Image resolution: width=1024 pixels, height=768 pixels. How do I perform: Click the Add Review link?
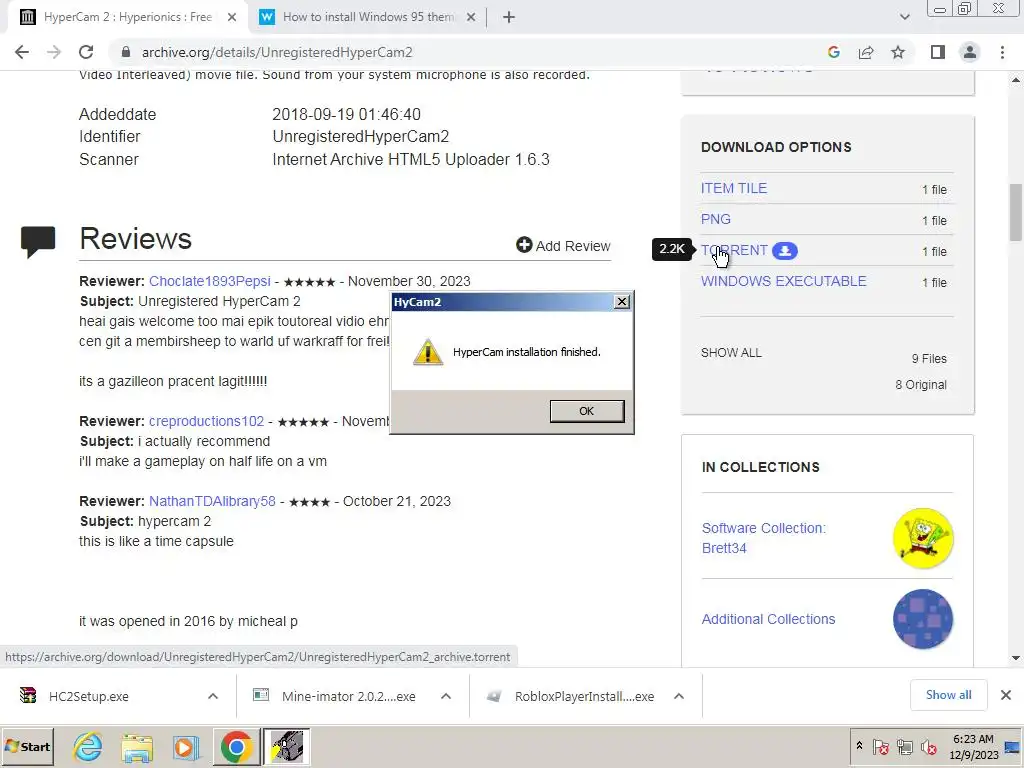[563, 246]
